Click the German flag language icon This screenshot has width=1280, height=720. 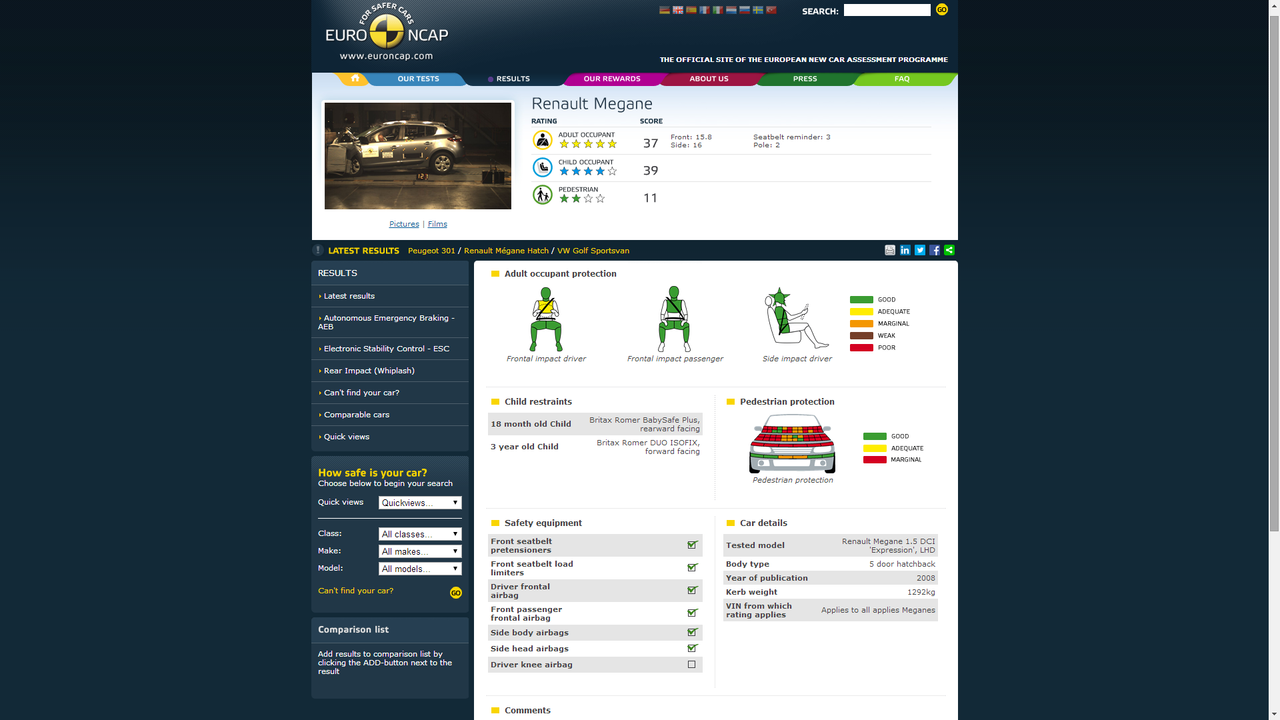click(665, 10)
